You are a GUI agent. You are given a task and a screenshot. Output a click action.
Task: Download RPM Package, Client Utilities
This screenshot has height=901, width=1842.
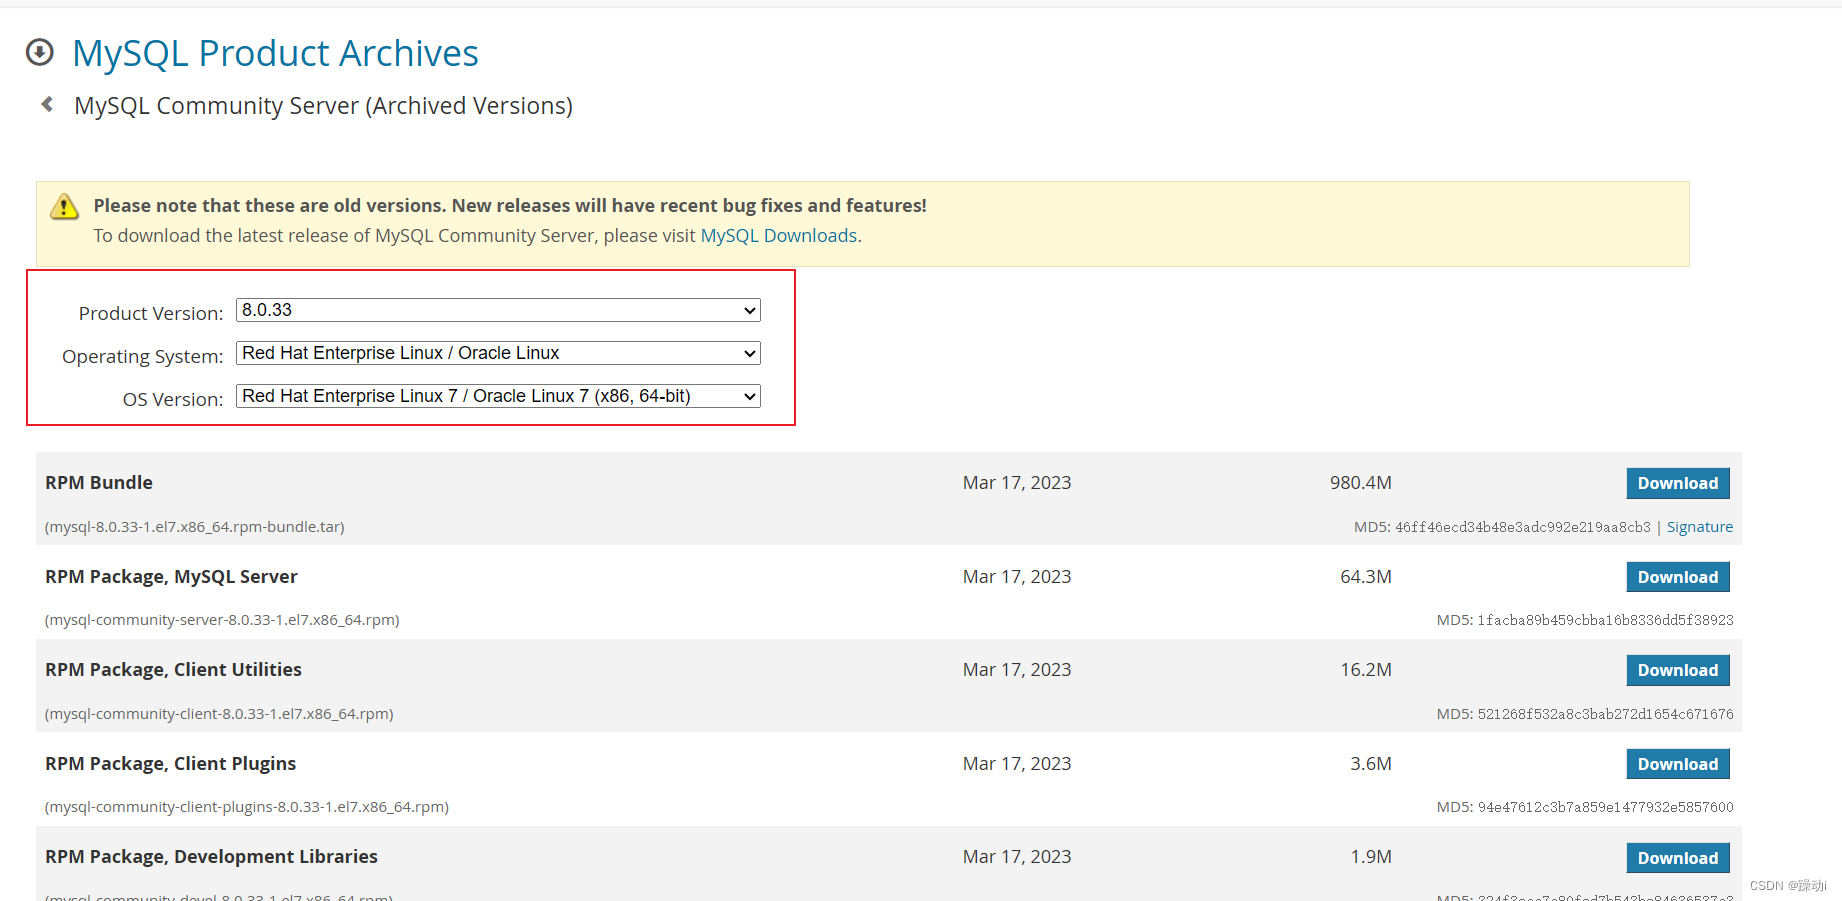click(x=1677, y=670)
